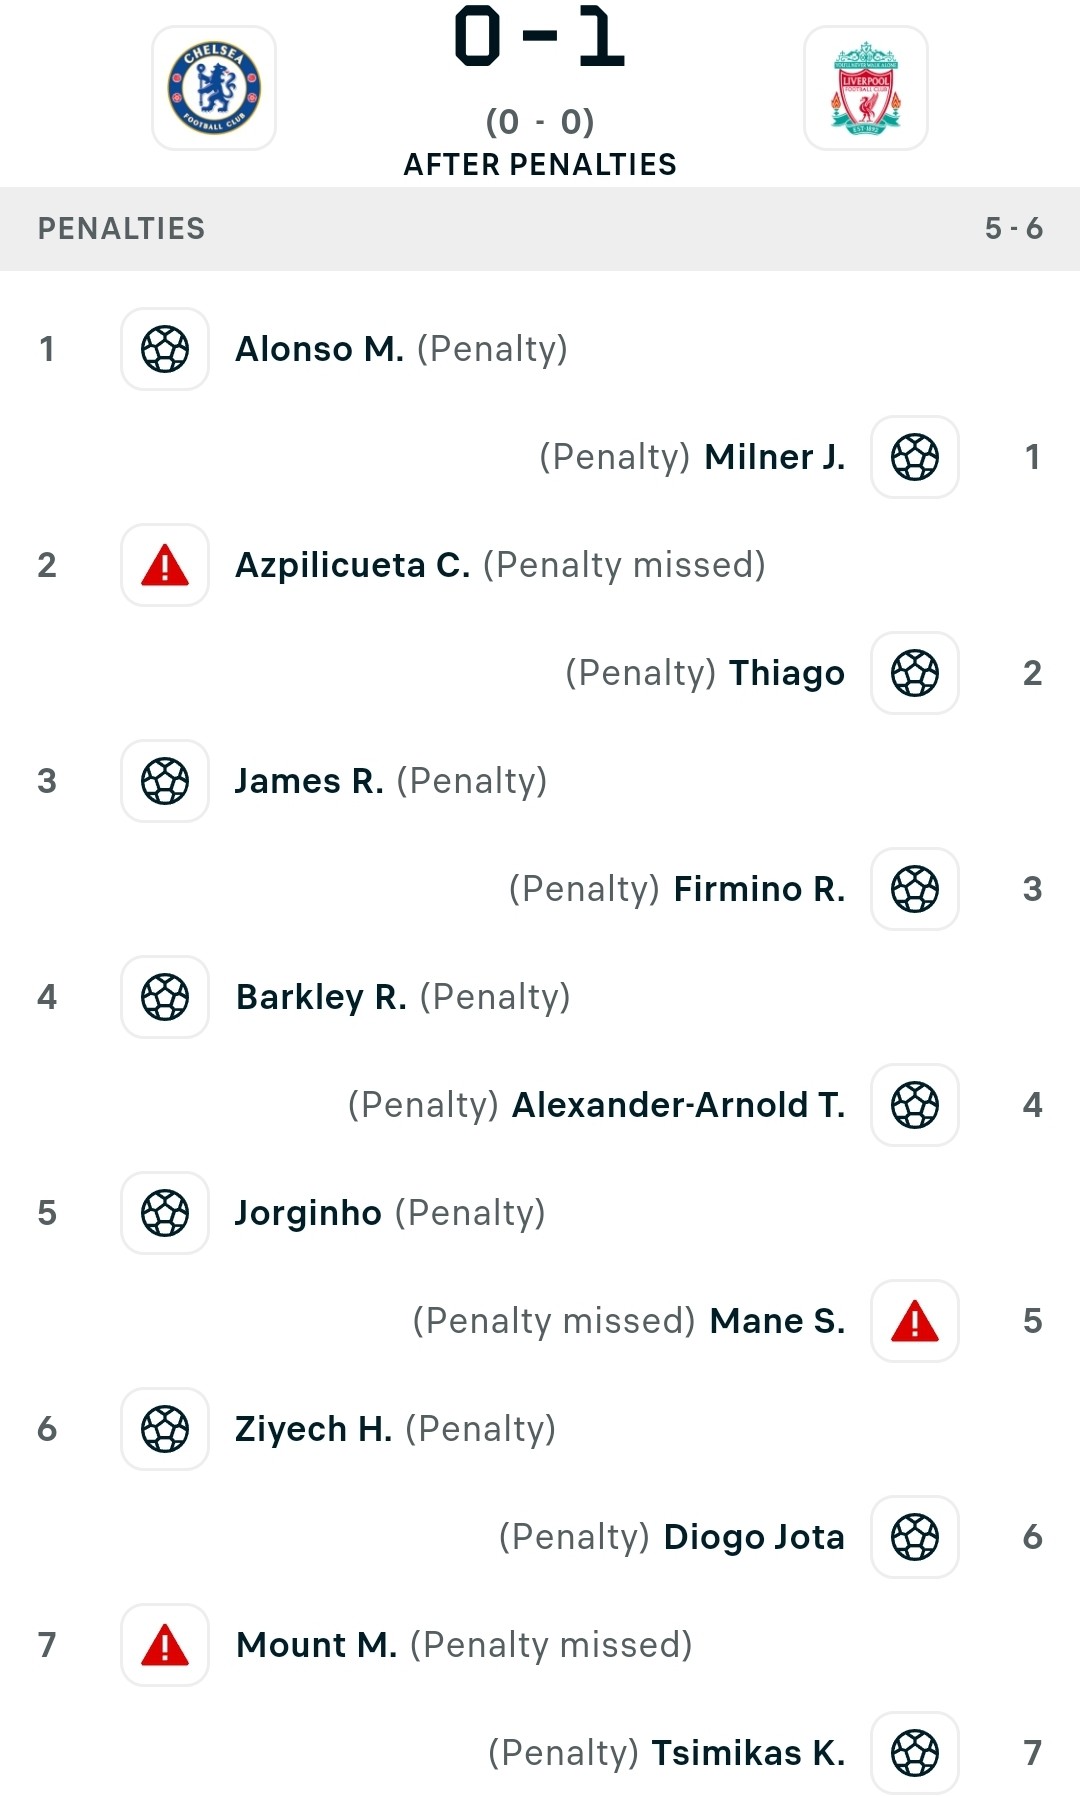This screenshot has width=1080, height=1796.
Task: Open the Chelsea club crest
Action: 214,88
